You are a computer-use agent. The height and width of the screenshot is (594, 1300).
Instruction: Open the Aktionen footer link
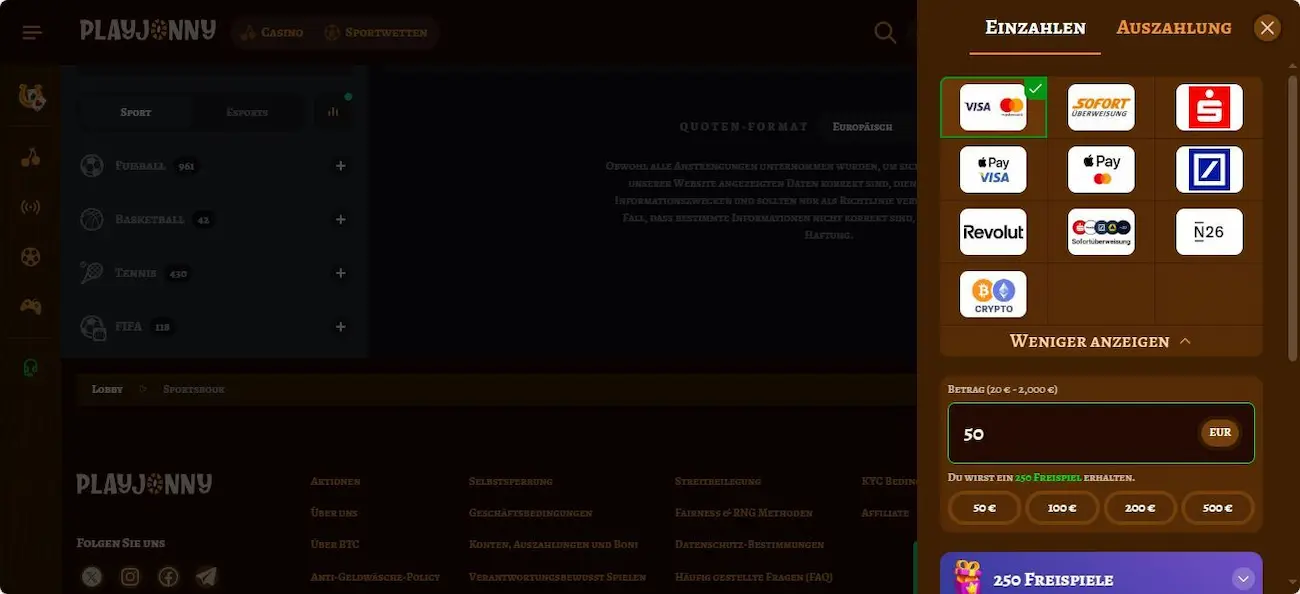pos(335,481)
